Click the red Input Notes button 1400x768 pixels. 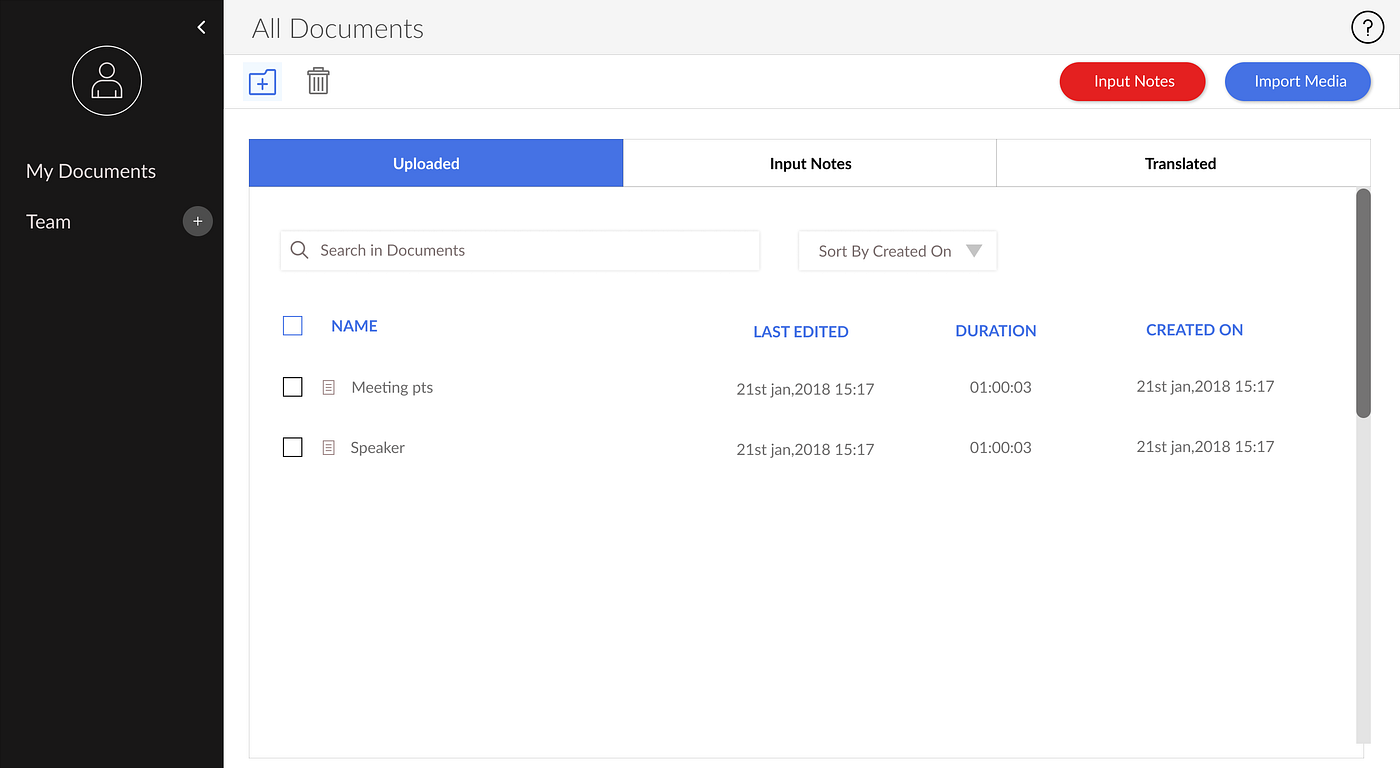[1133, 82]
